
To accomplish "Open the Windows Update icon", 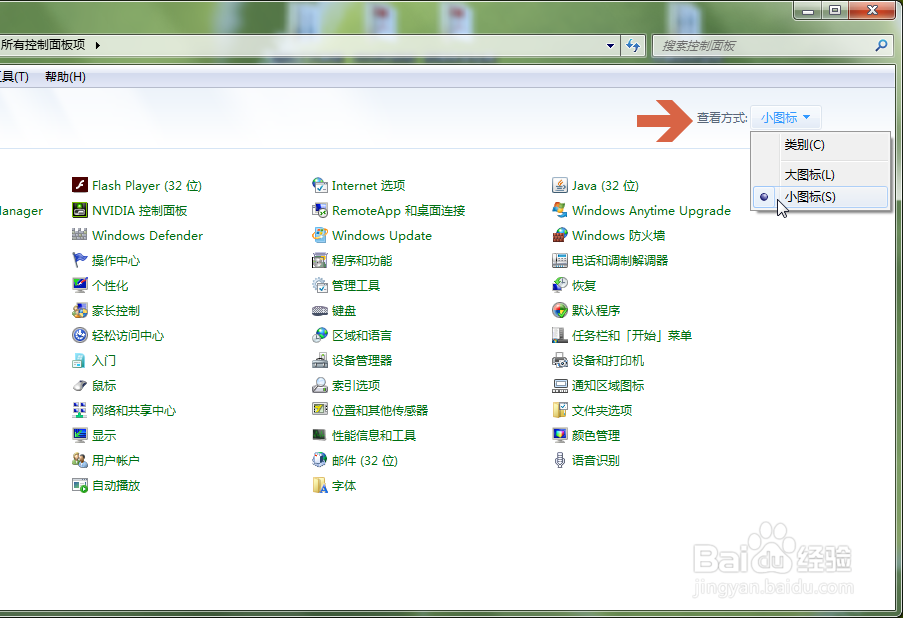I will click(320, 235).
